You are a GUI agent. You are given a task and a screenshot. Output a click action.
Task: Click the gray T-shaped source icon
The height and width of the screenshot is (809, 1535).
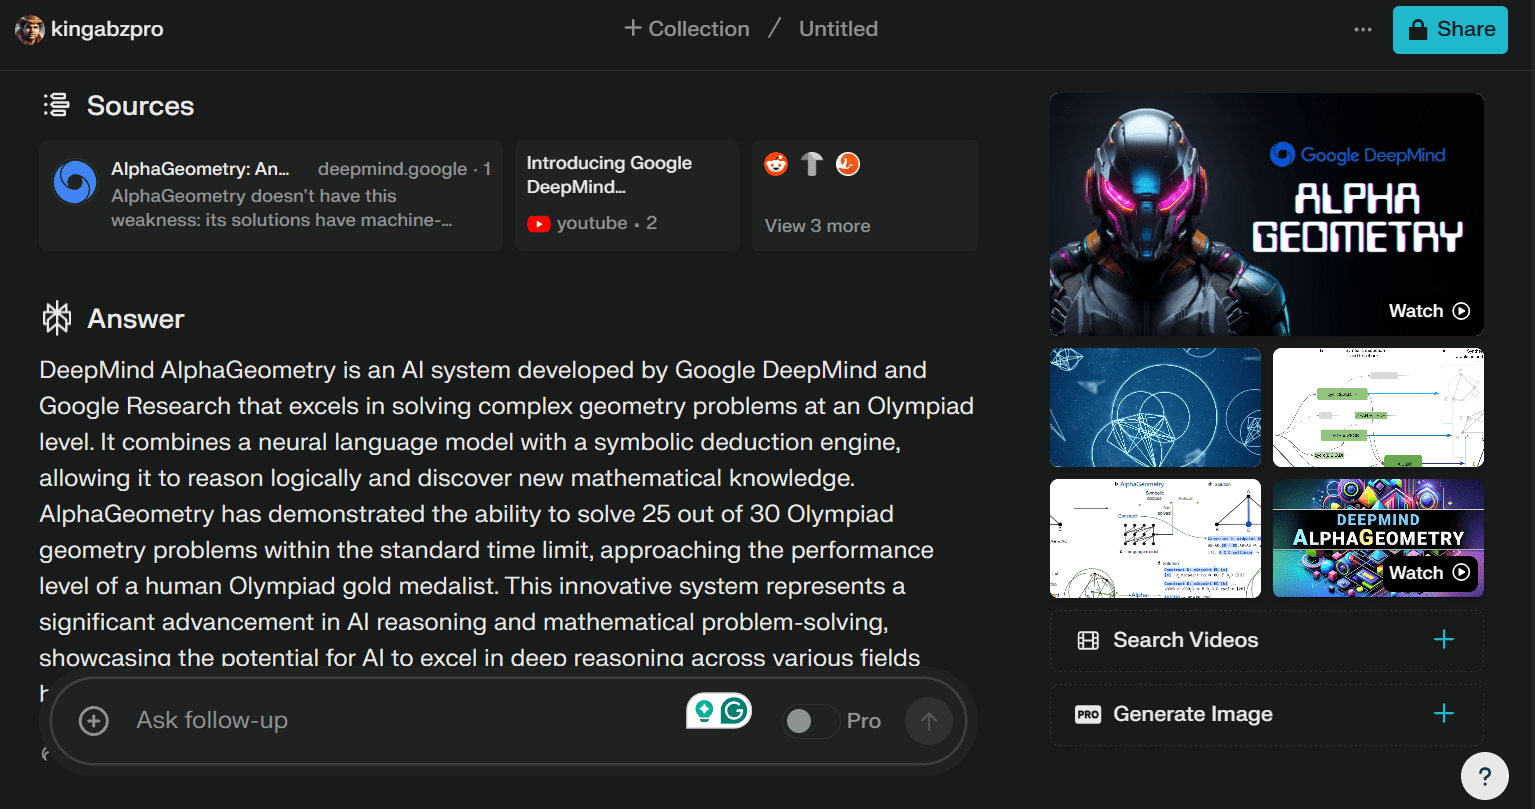812,164
